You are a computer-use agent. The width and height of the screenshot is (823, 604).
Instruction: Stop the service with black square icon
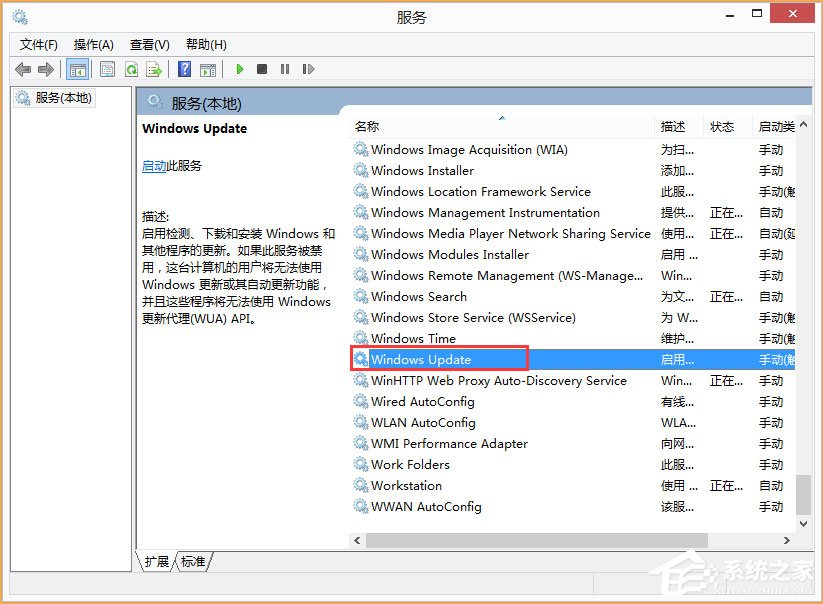coord(262,69)
